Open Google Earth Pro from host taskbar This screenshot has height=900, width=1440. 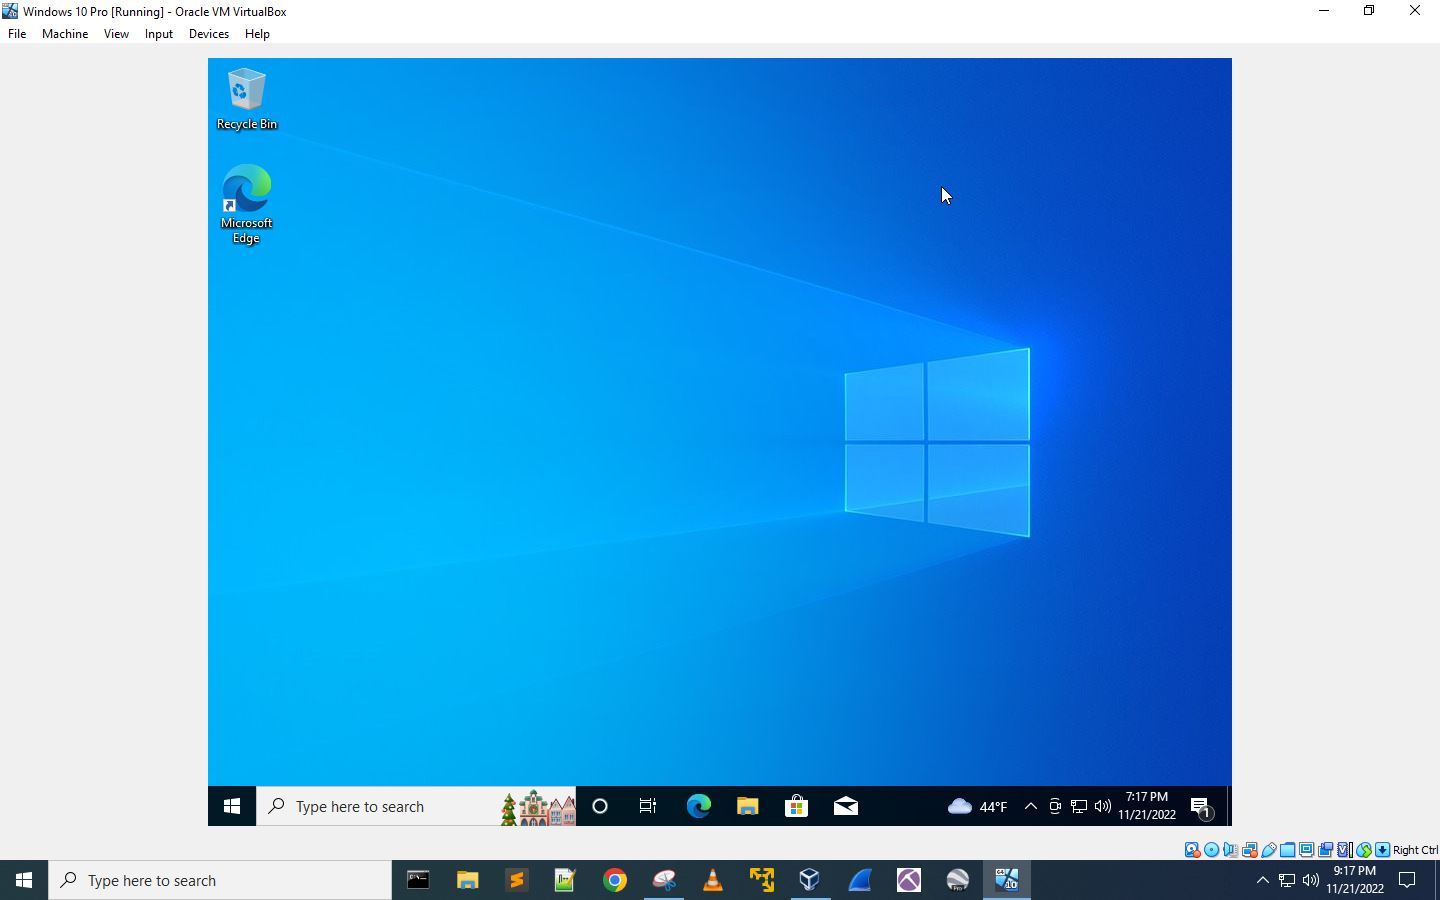click(957, 880)
